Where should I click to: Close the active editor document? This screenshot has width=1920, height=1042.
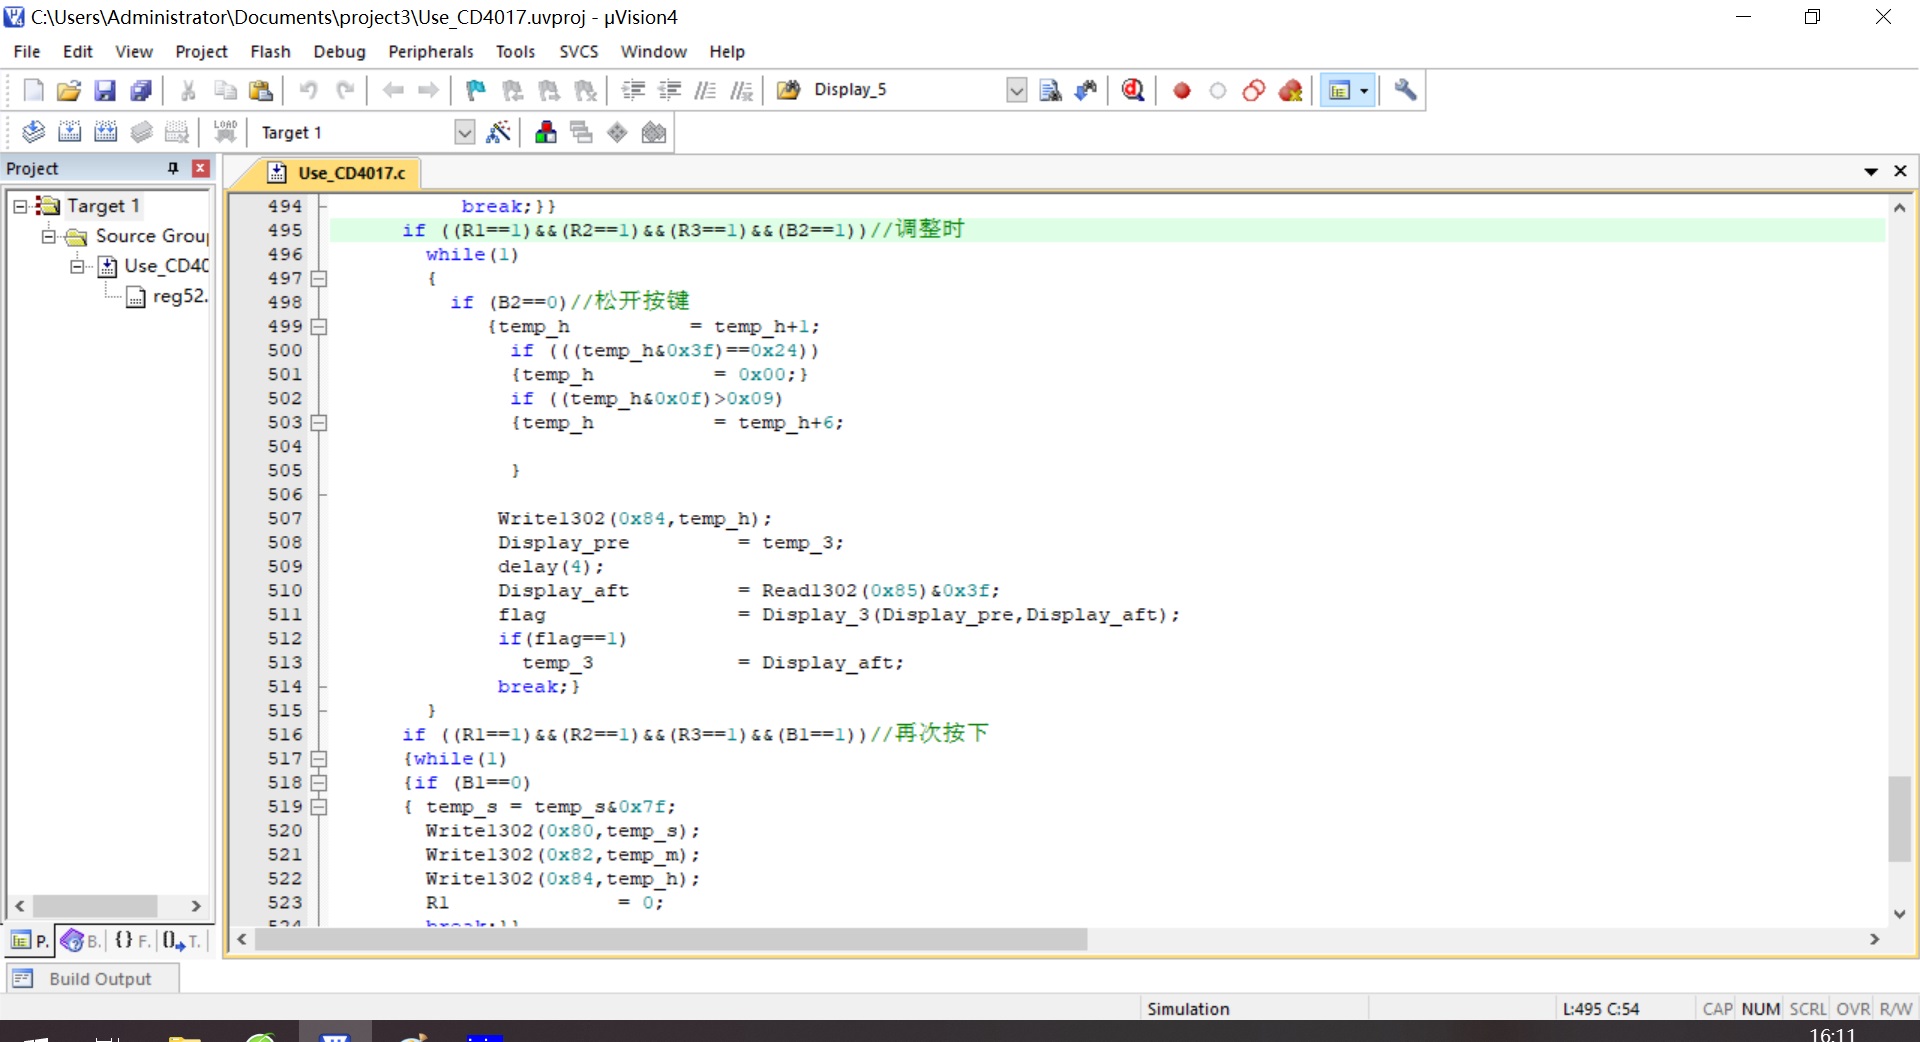click(x=1901, y=172)
